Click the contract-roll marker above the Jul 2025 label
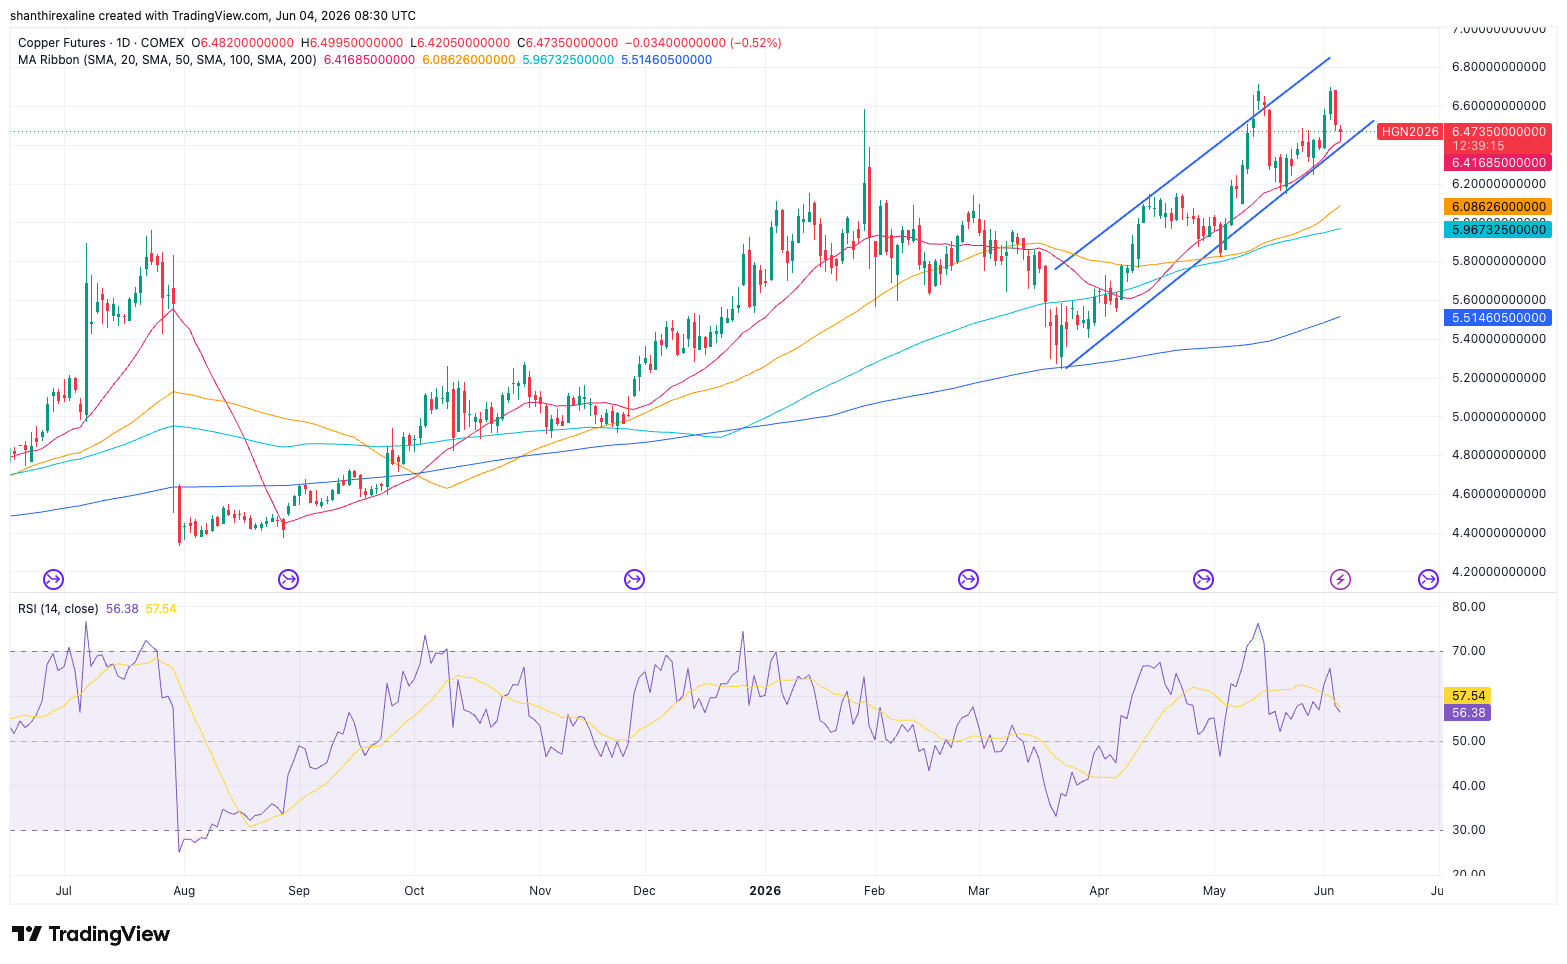The image size is (1567, 964). 53,579
